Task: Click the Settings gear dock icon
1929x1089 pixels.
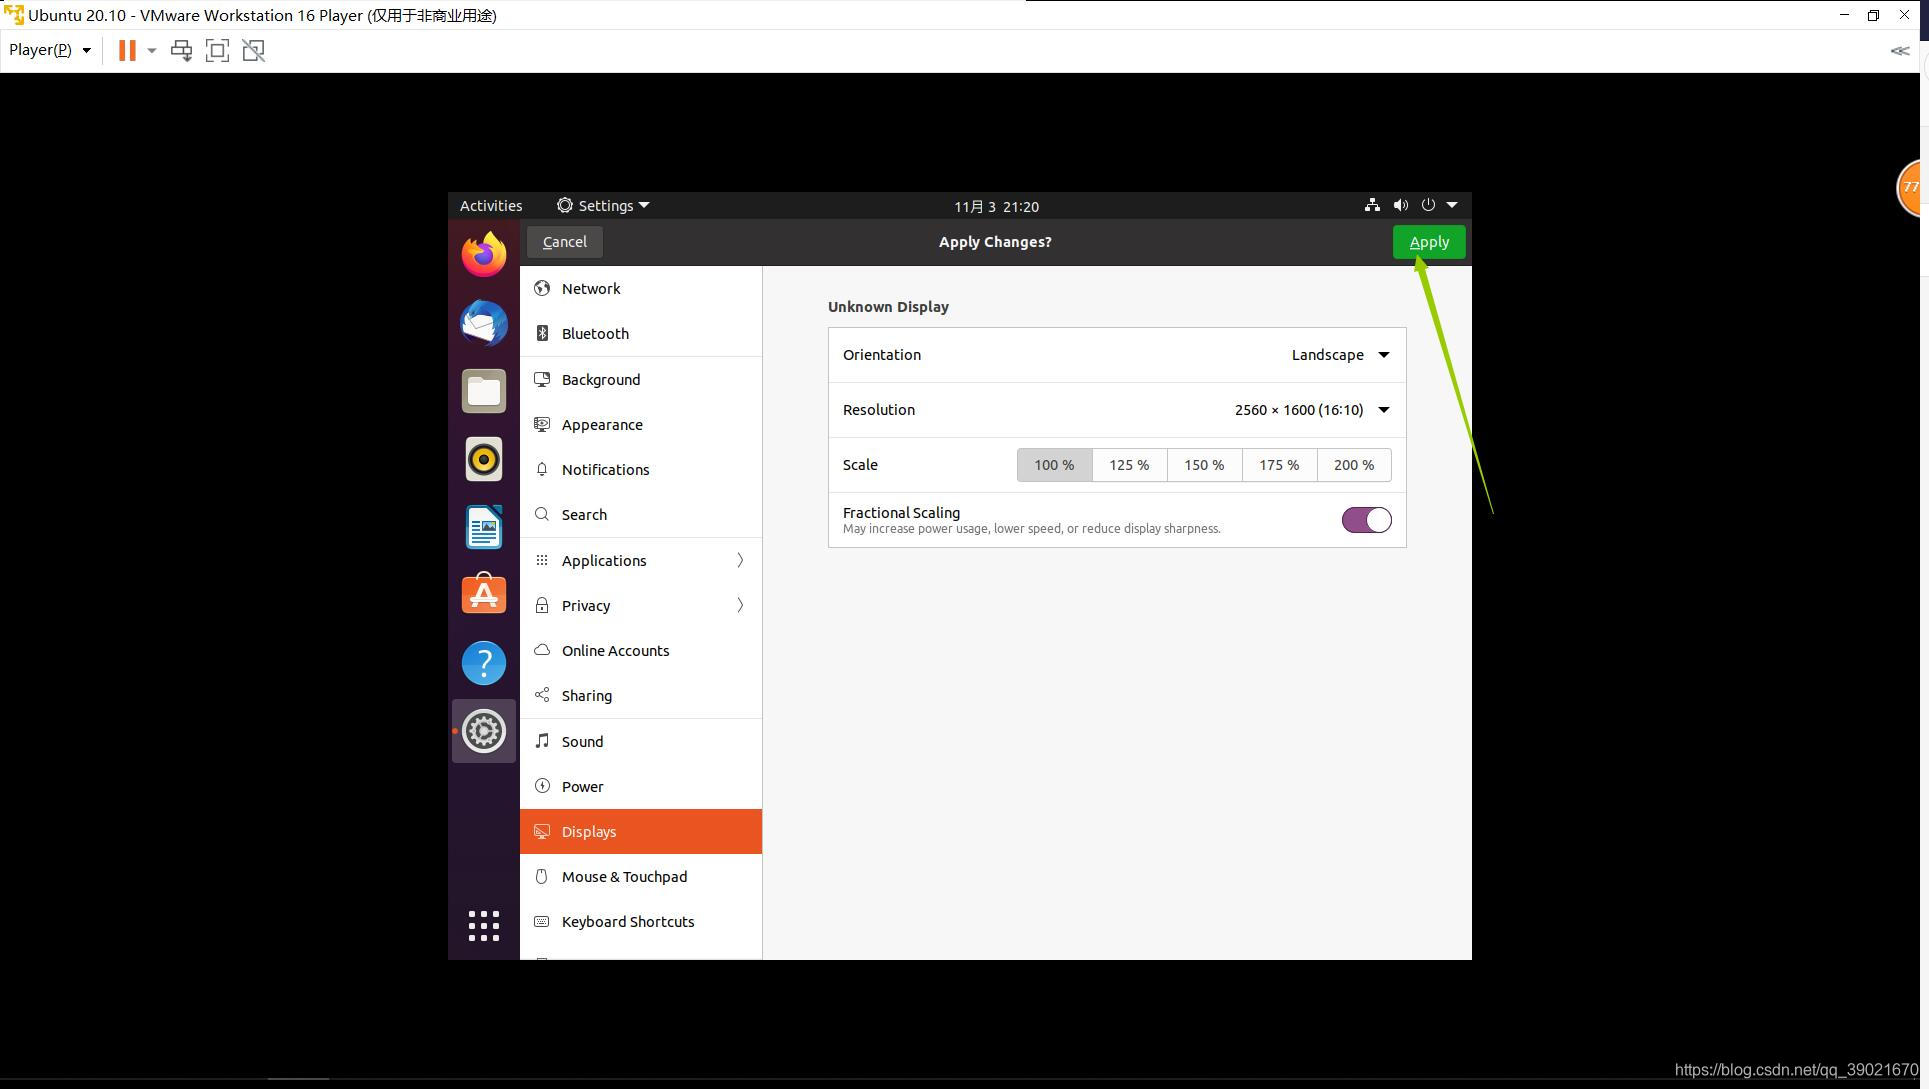Action: pyautogui.click(x=484, y=731)
